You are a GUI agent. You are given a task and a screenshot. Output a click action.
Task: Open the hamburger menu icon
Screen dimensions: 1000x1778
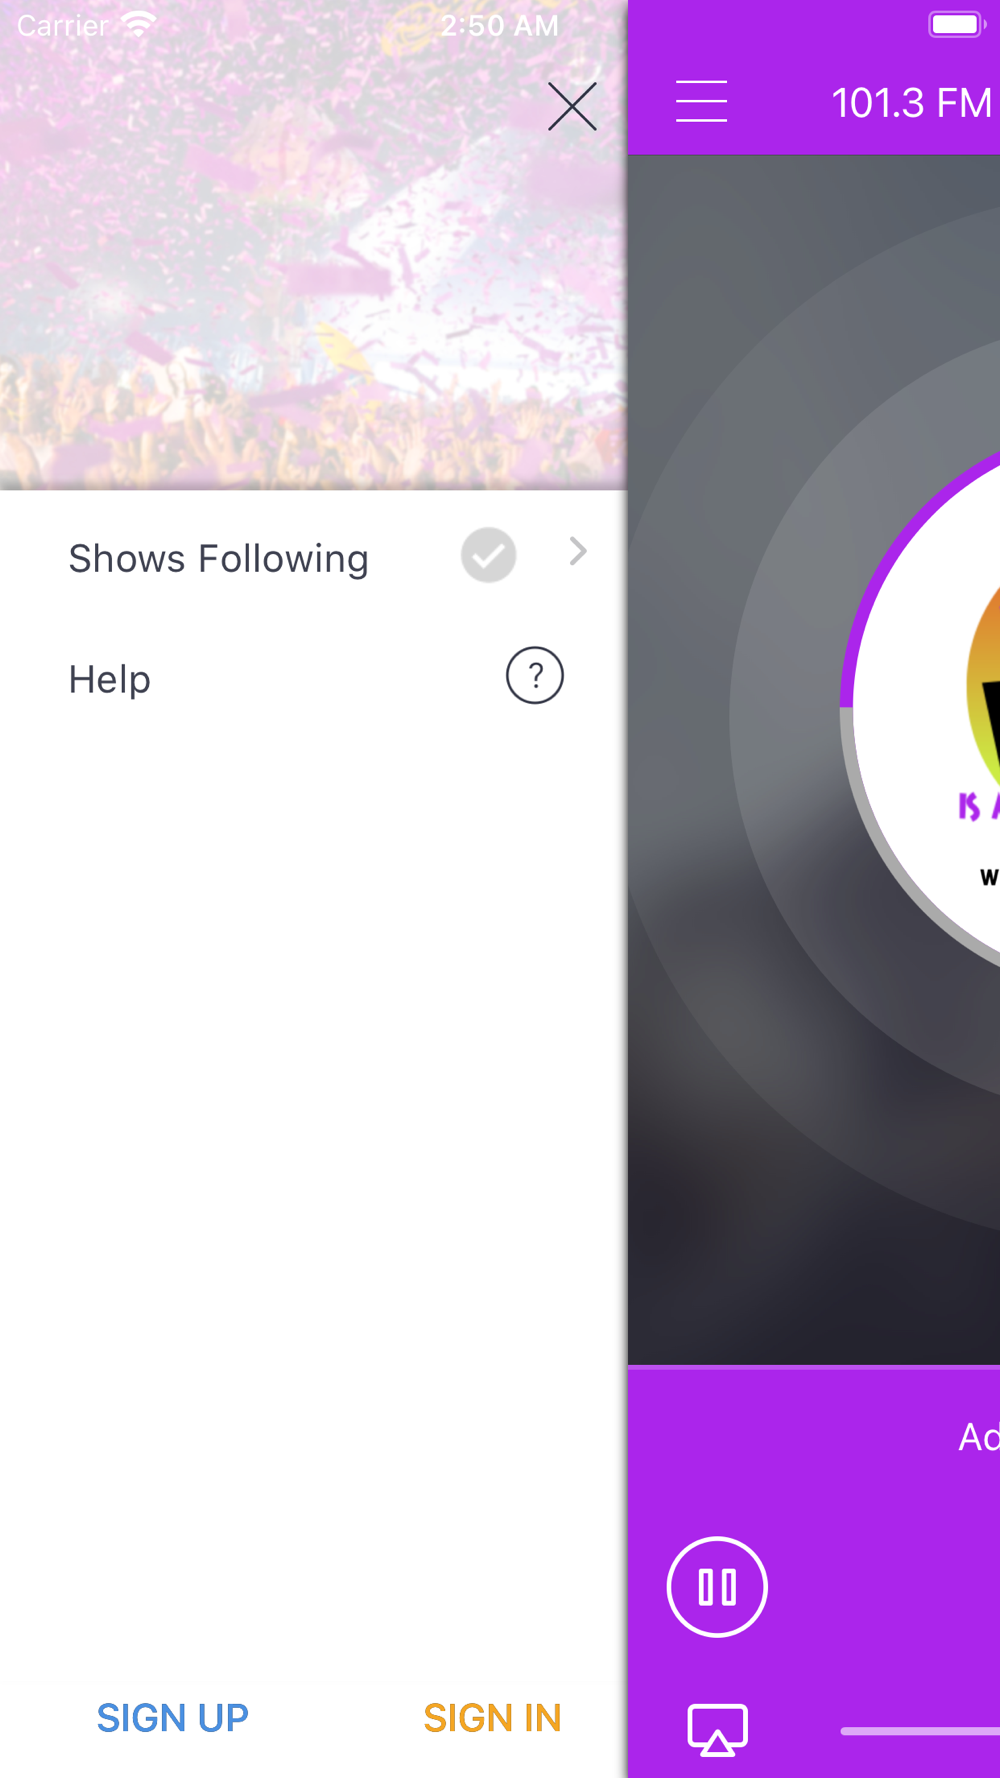click(x=701, y=102)
